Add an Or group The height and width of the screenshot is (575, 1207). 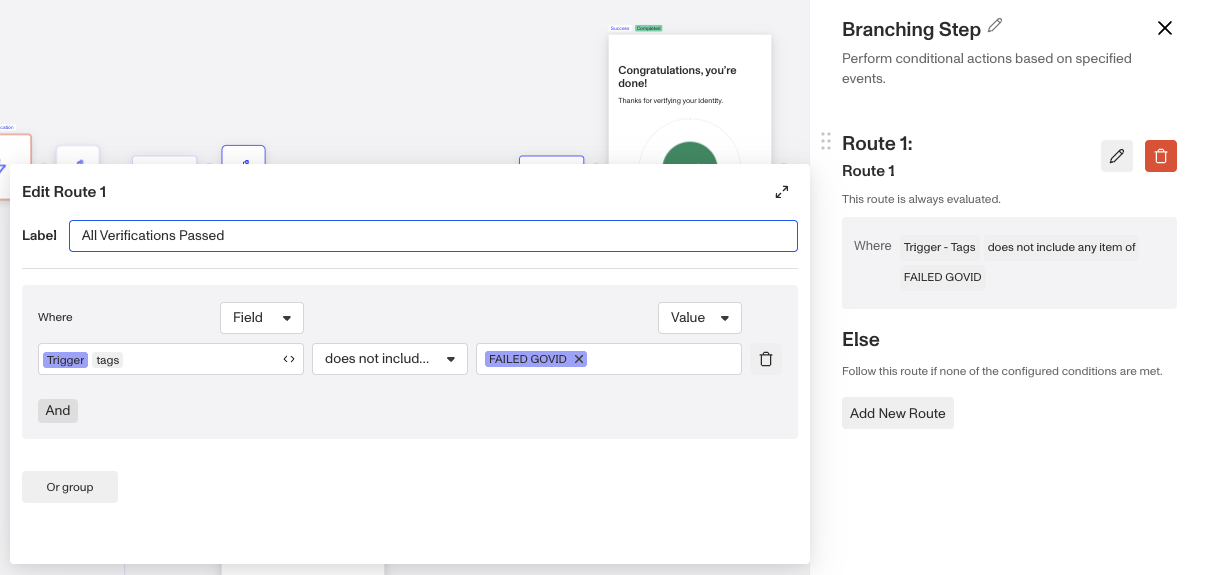click(70, 487)
